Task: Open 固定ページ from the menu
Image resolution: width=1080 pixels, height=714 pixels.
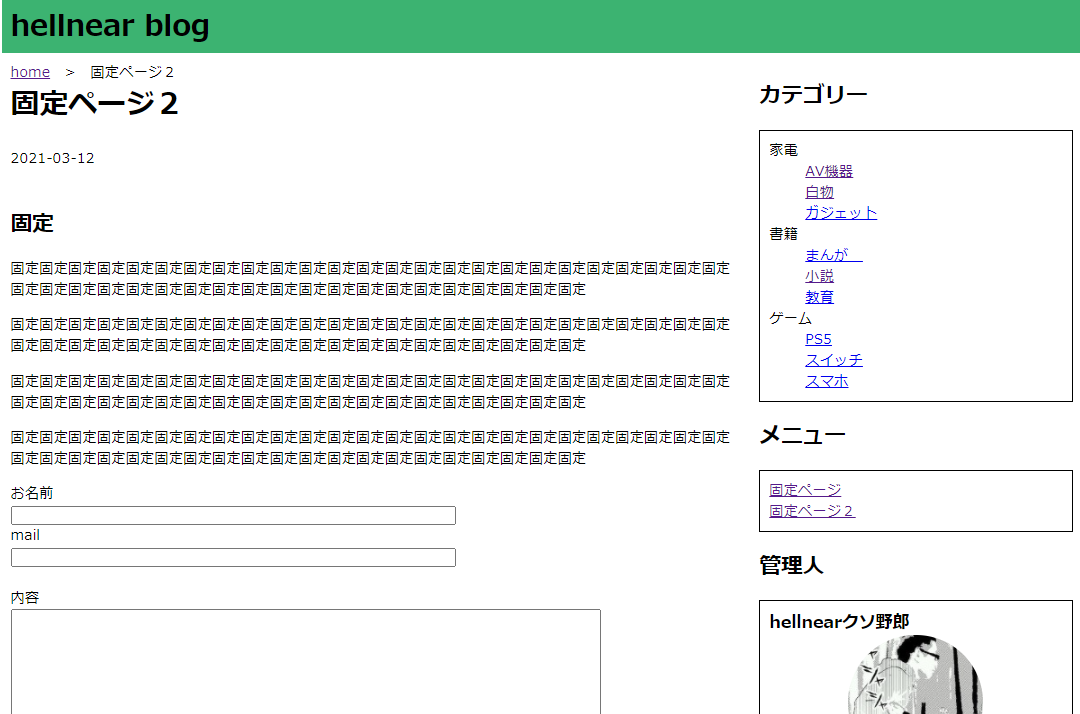Action: (x=805, y=490)
